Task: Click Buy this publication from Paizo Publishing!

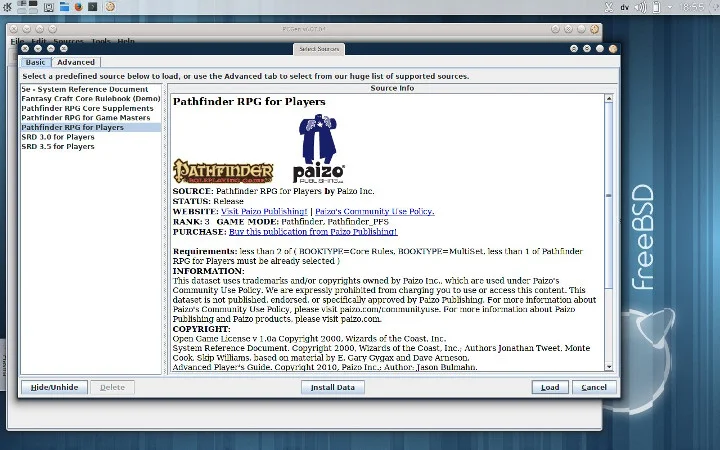Action: [x=313, y=231]
